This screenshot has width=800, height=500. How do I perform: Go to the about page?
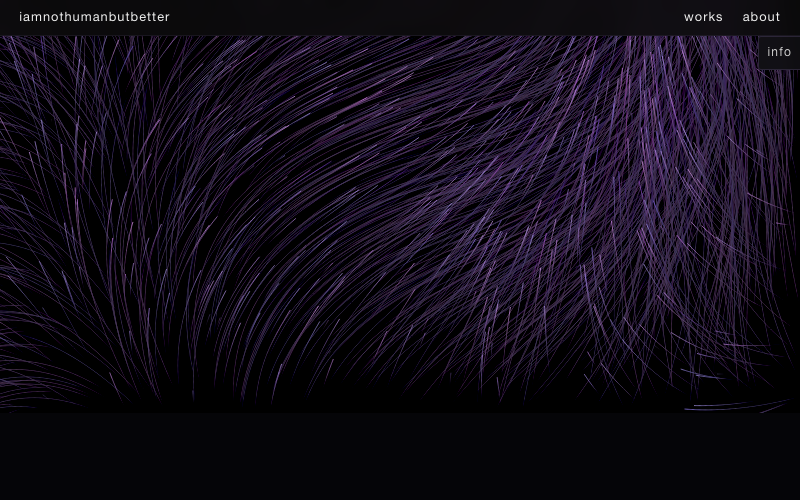click(761, 17)
